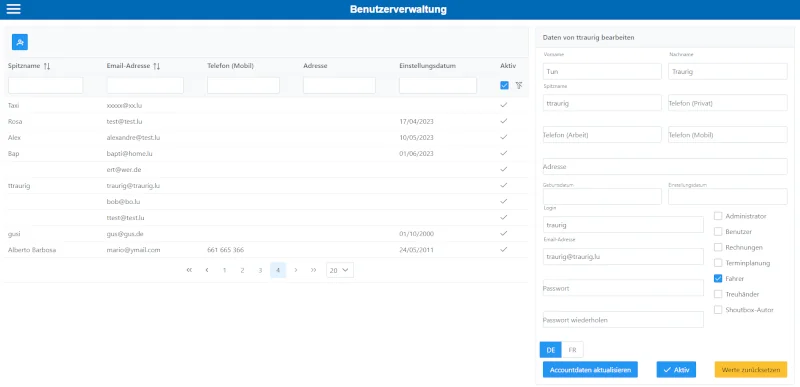Select the Alberto Barbosa row

[x=266, y=250]
